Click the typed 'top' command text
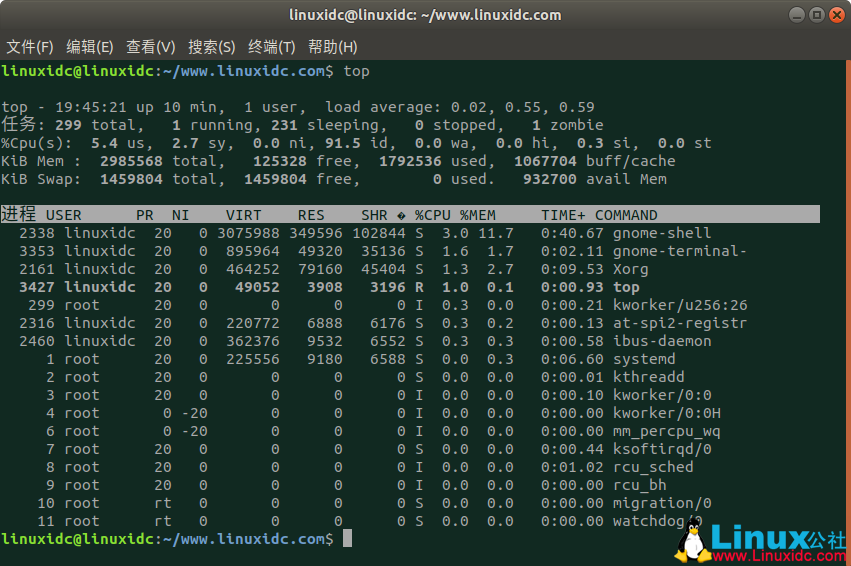The image size is (851, 566). pos(357,71)
